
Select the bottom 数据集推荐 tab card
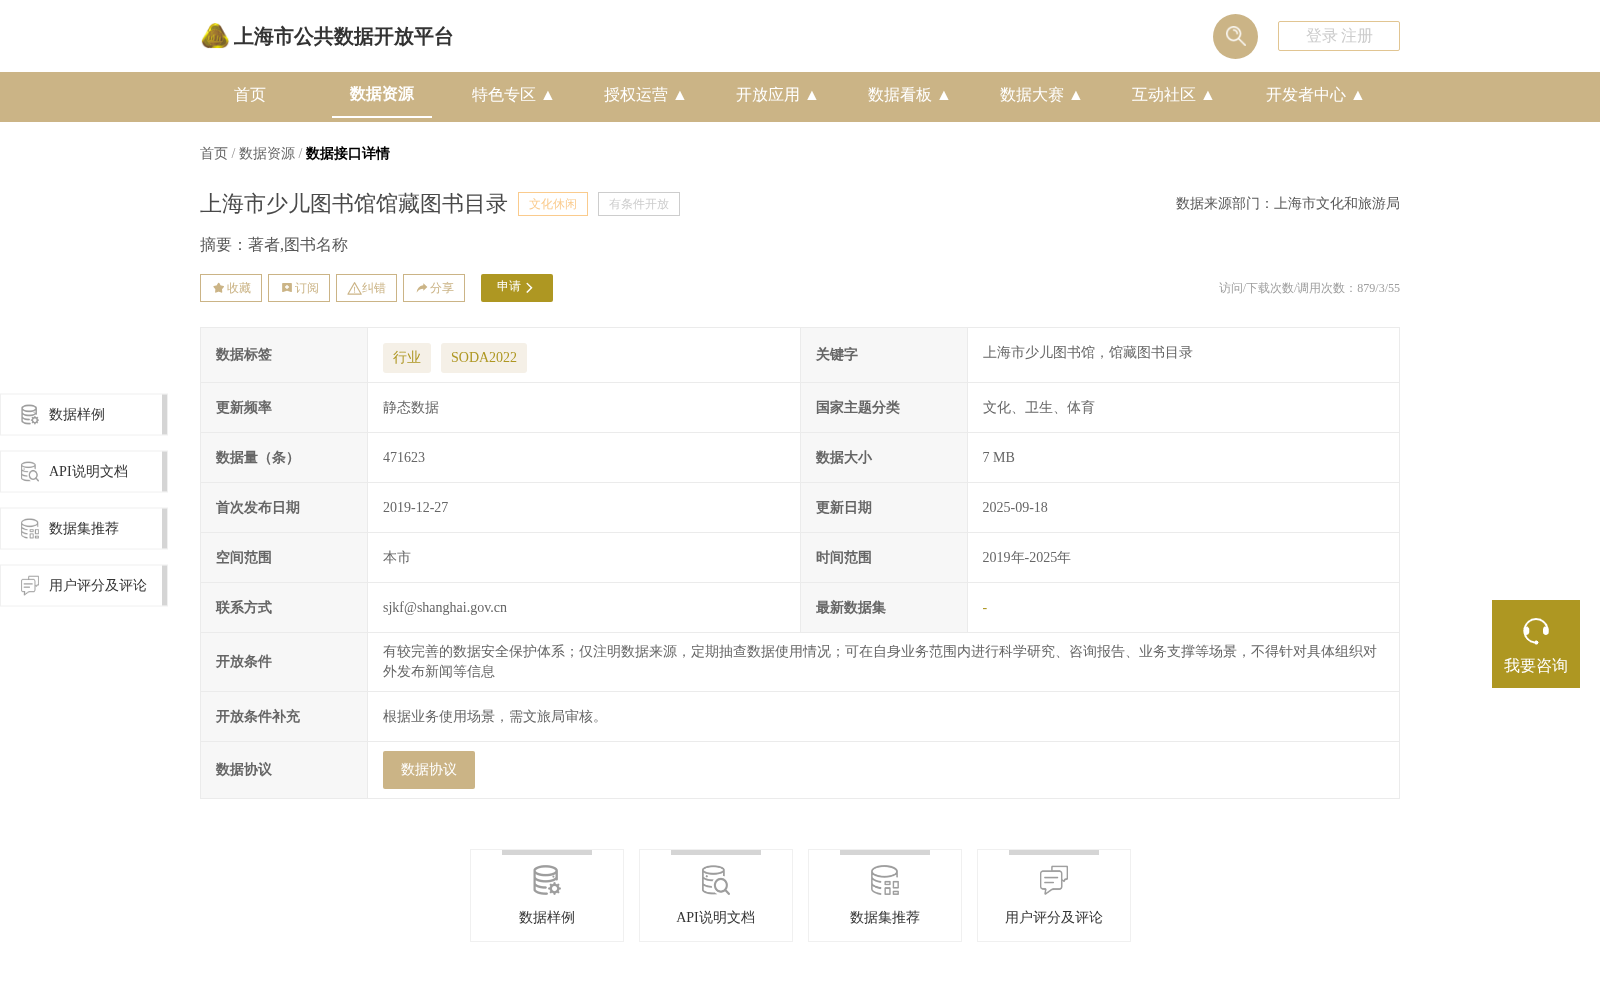[x=885, y=895]
